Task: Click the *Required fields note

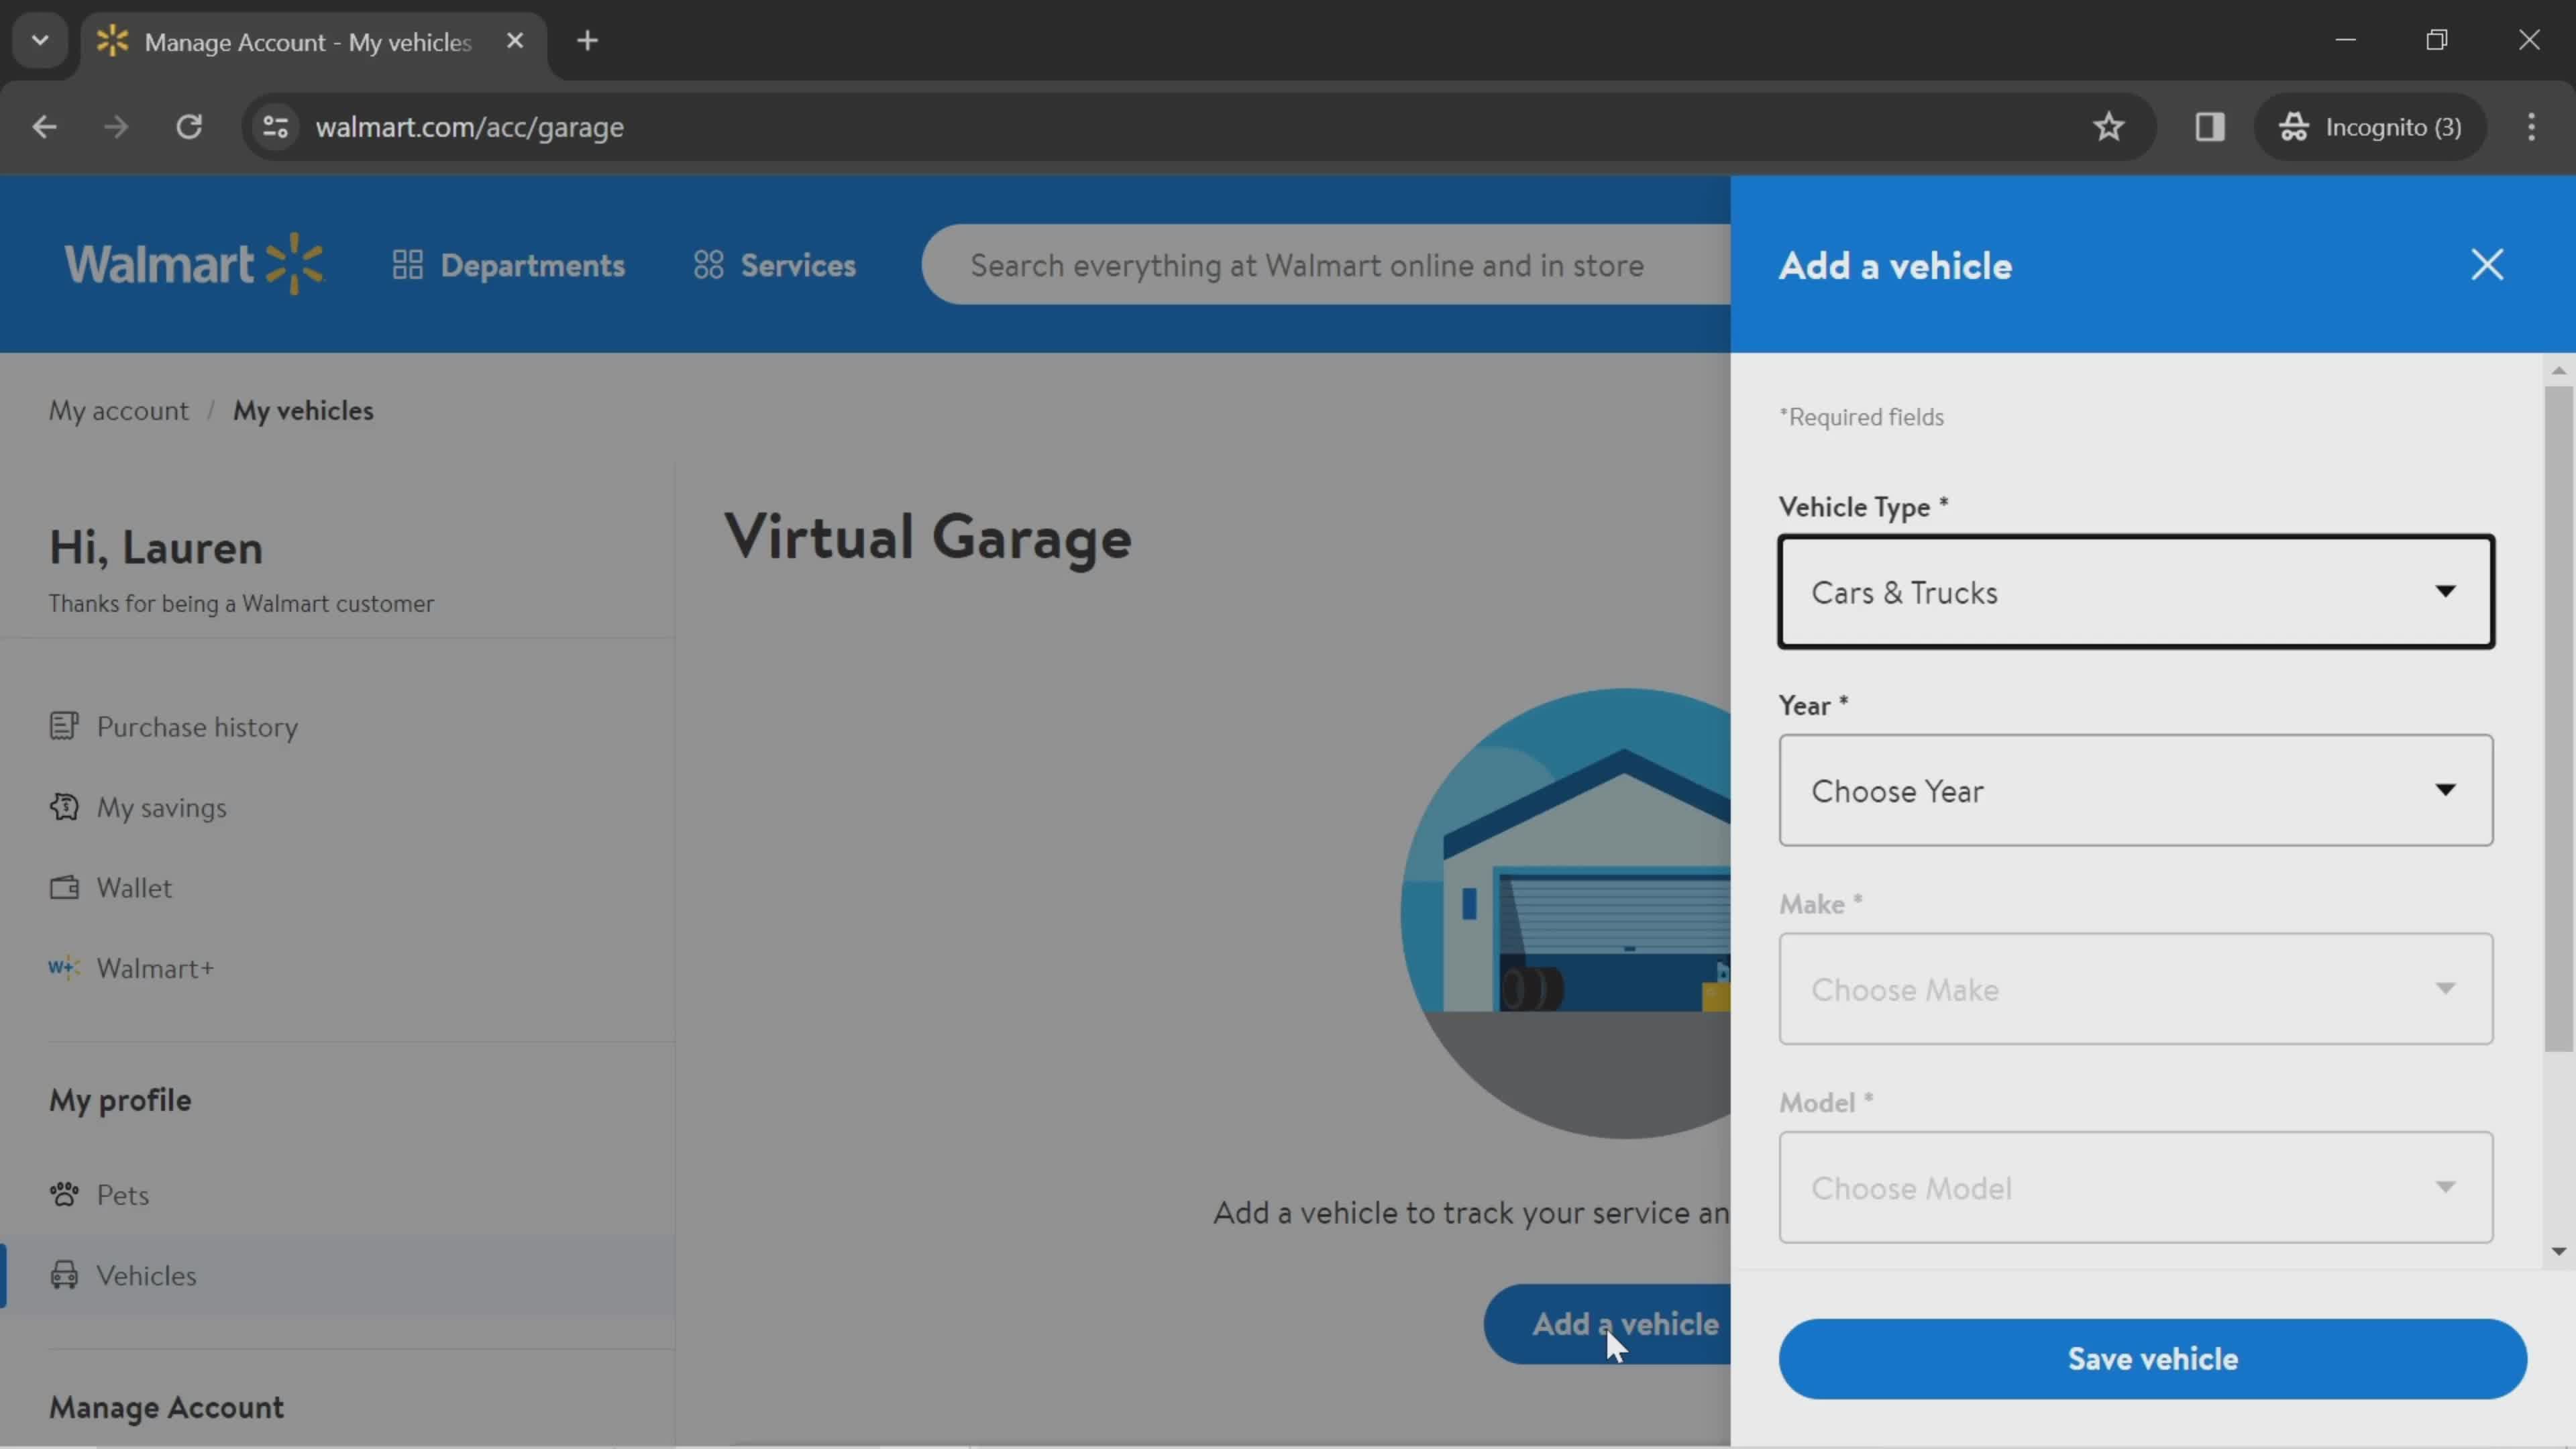Action: (x=1861, y=417)
